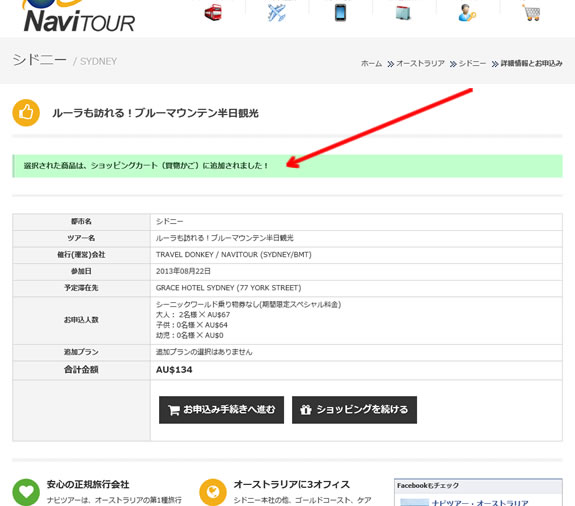The height and width of the screenshot is (506, 575).
Task: Click オーストラリアに3オフィス heading
Action: (x=292, y=484)
